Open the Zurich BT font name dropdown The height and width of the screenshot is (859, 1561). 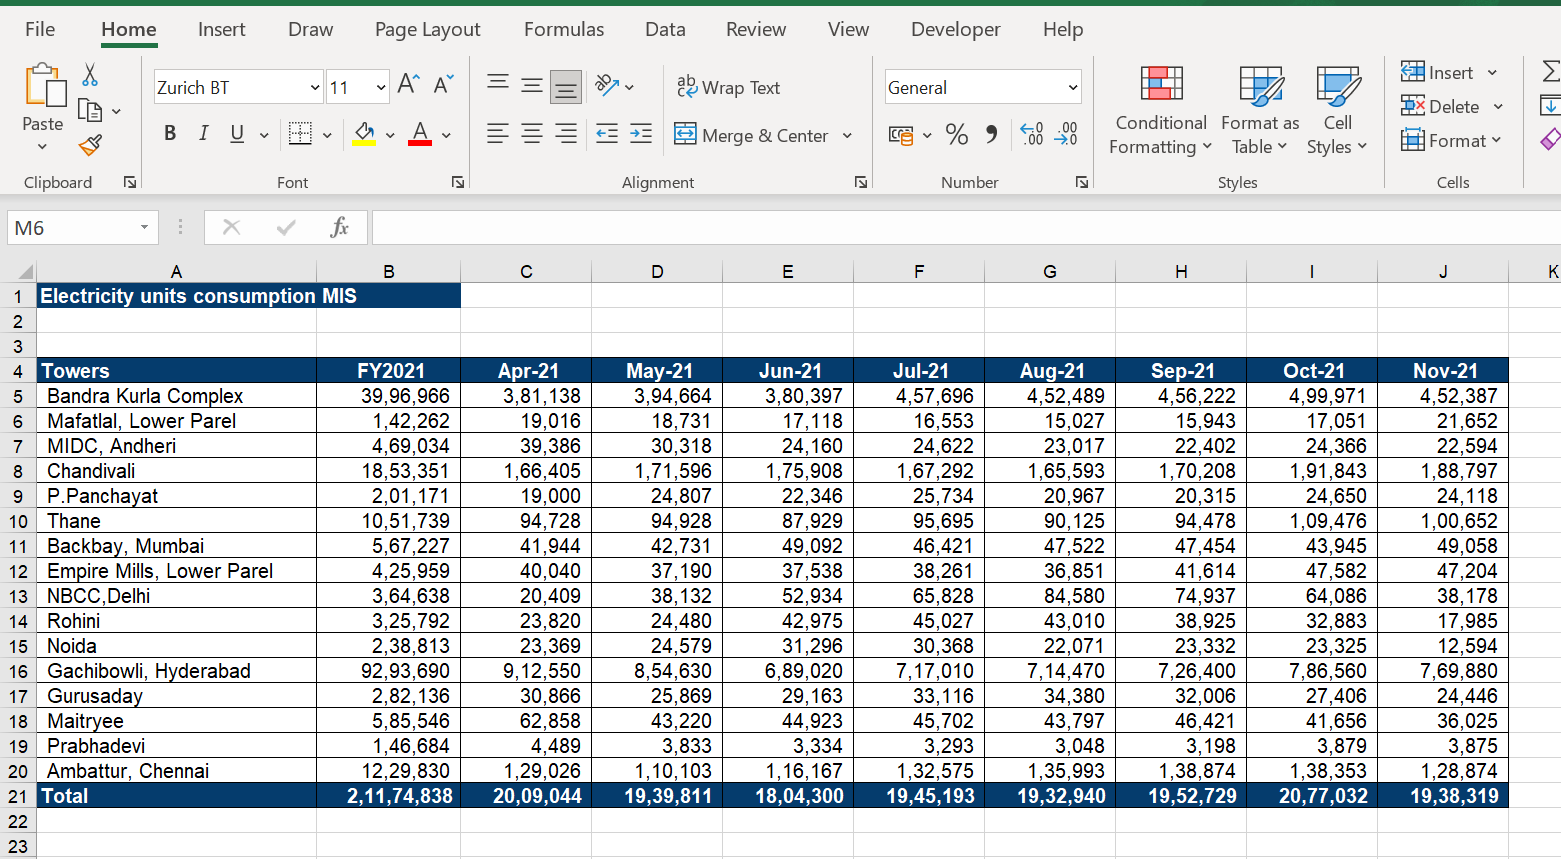[314, 88]
